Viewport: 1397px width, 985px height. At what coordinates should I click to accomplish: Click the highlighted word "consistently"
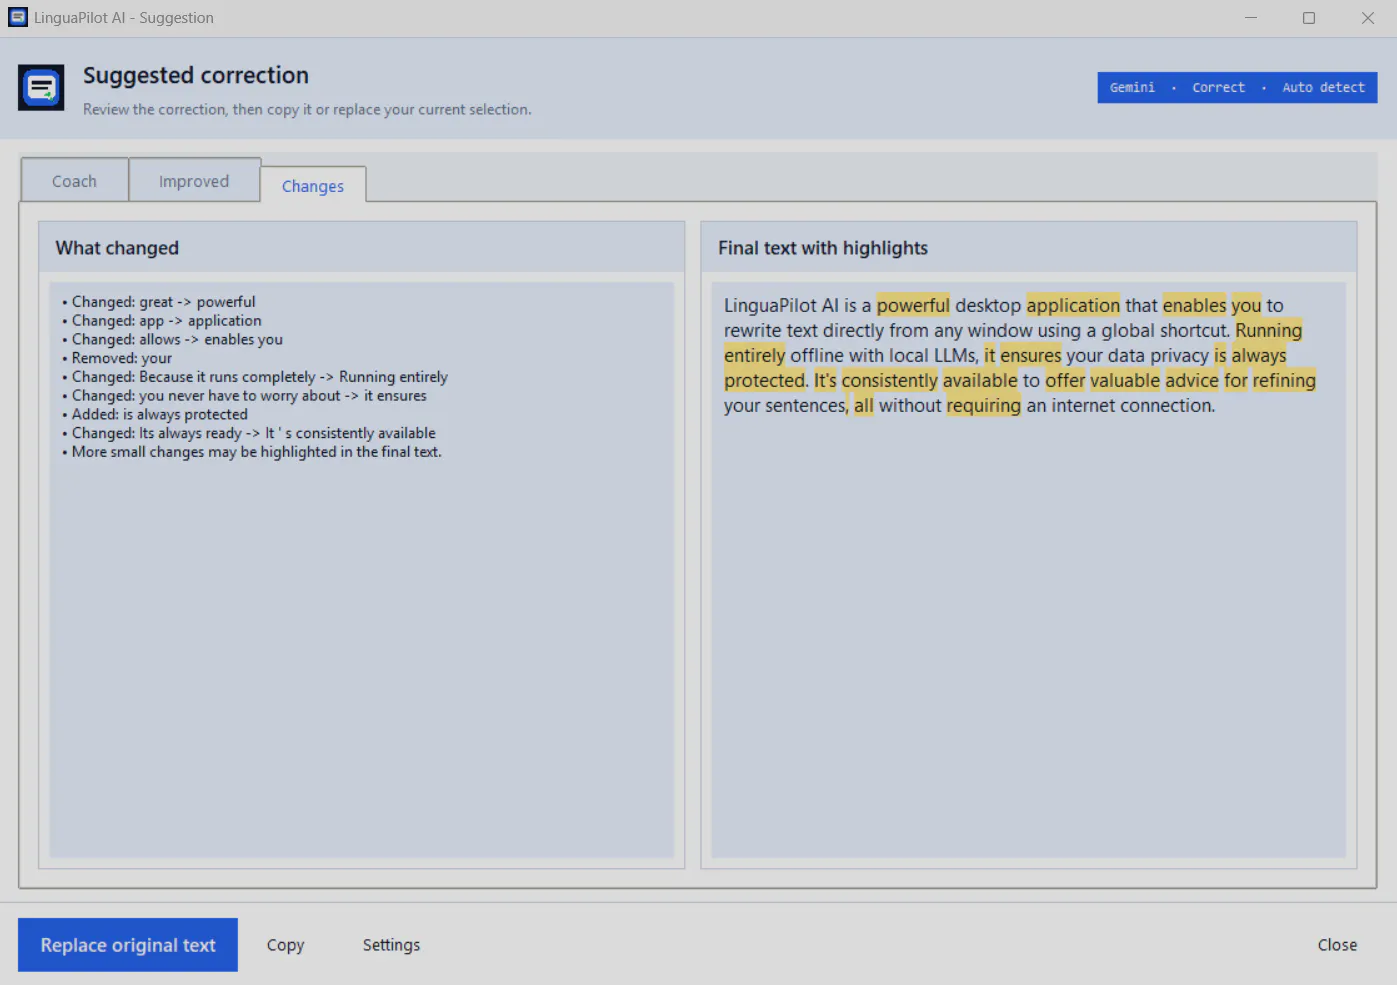[890, 381]
